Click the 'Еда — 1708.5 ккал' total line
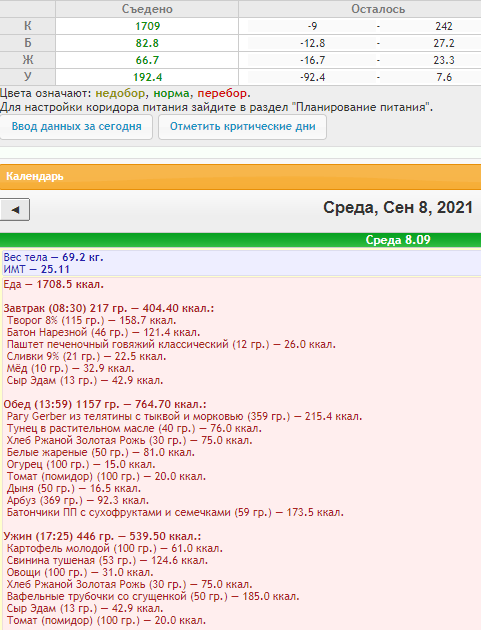Screen dimensions: 481x630 click(54, 284)
